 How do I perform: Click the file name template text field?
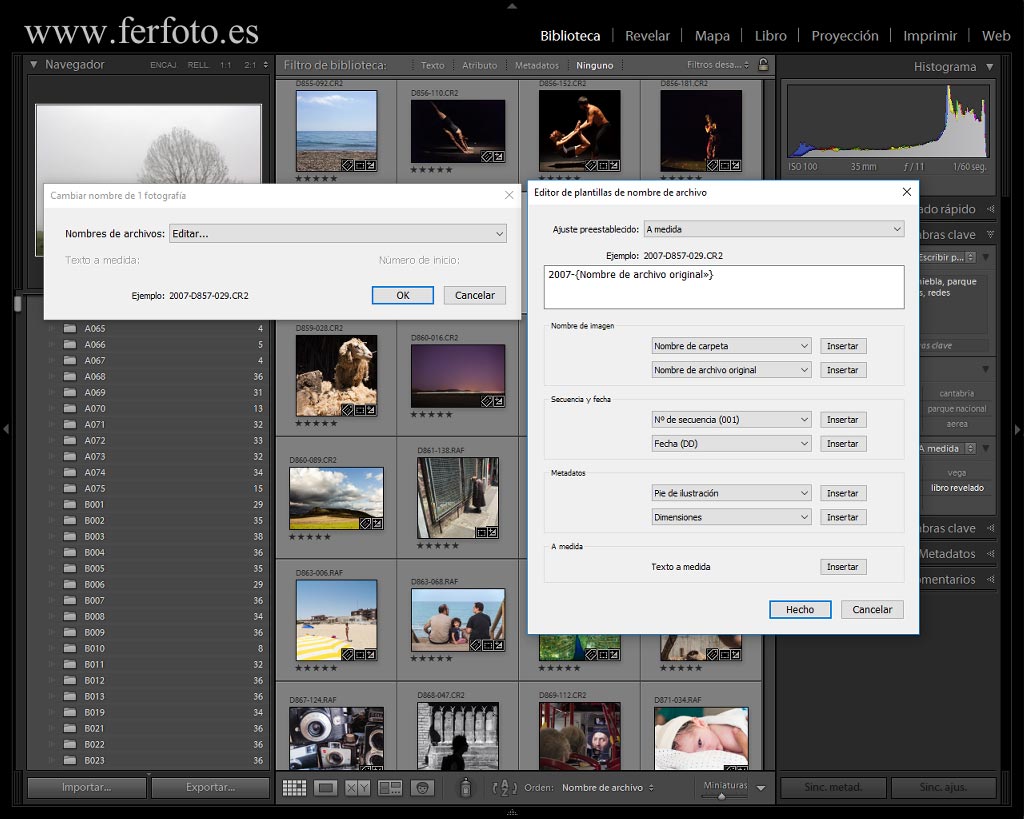[x=724, y=287]
